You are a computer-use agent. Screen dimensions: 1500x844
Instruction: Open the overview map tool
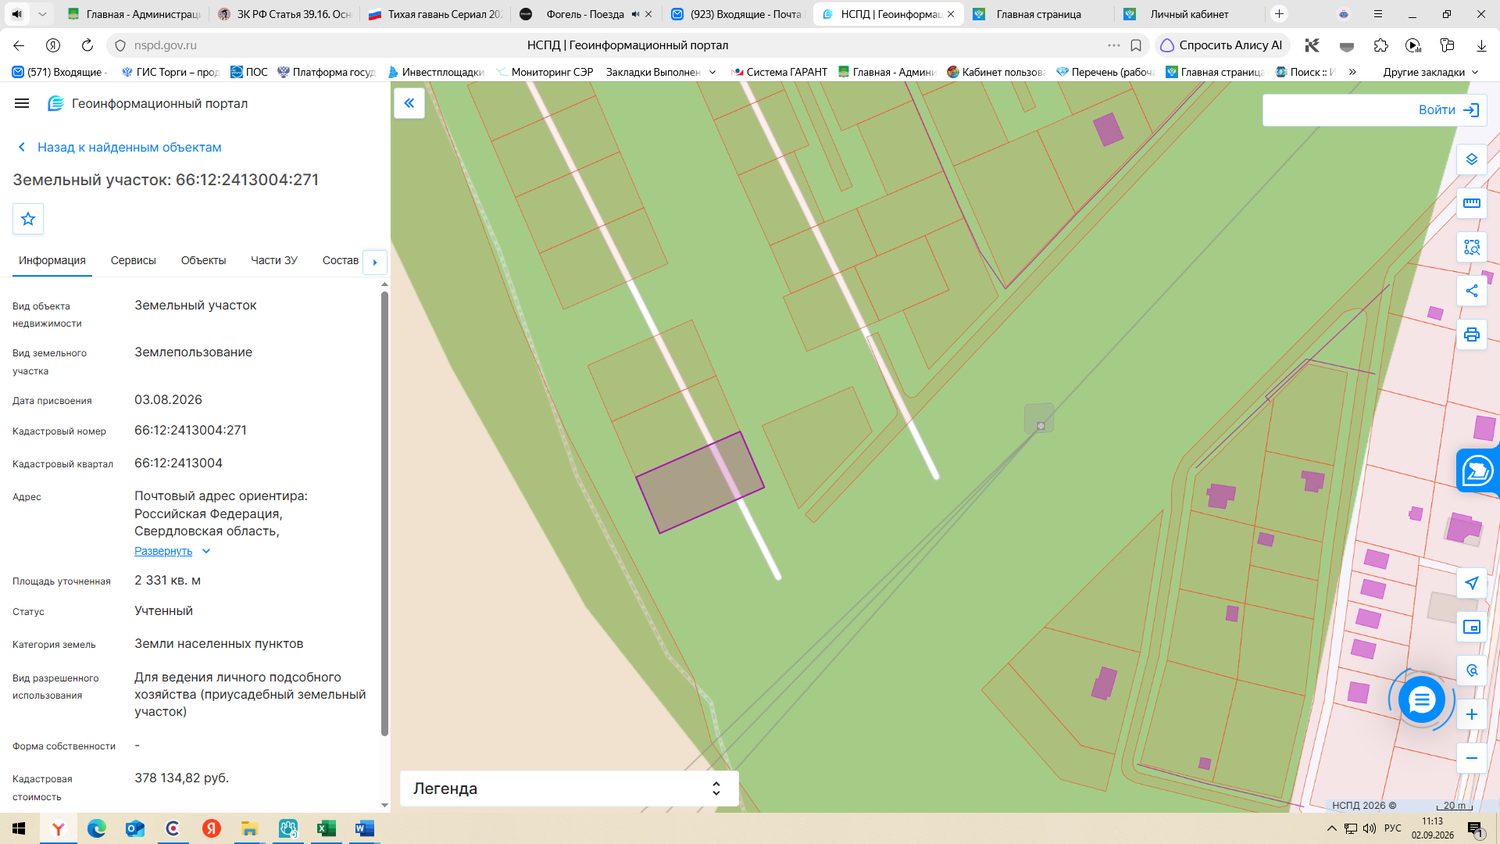pos(1471,627)
